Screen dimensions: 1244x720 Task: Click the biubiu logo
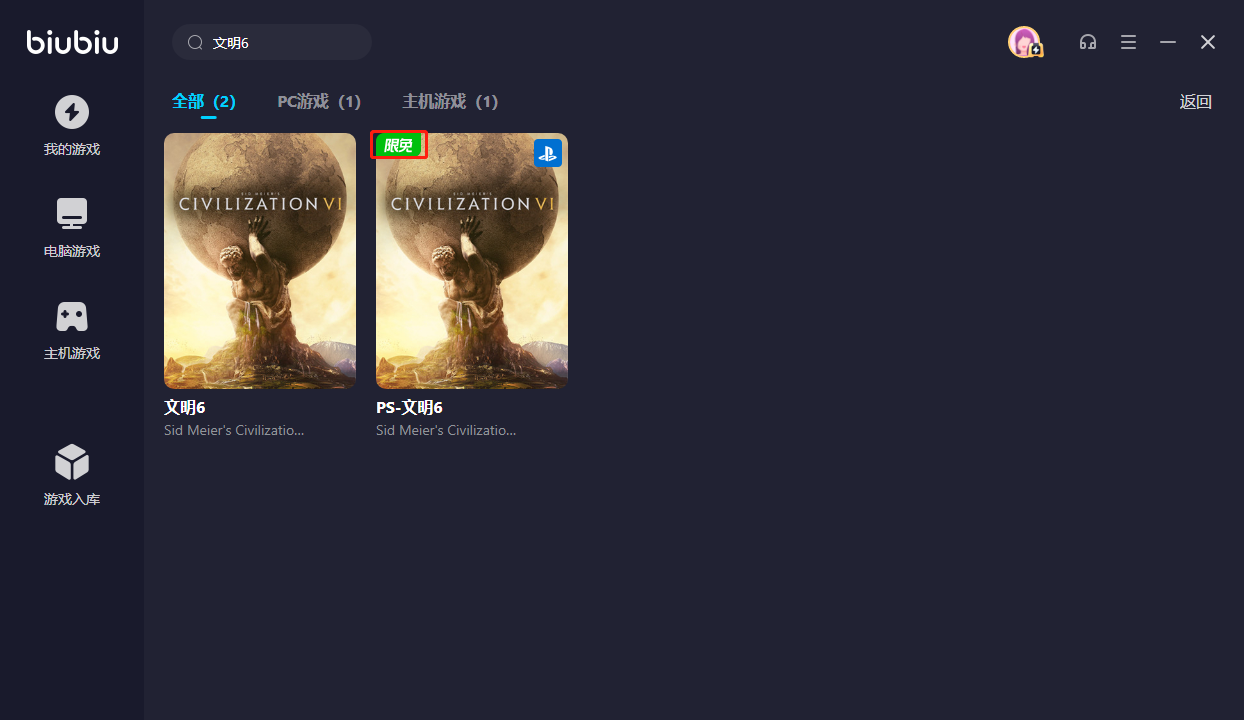[72, 42]
